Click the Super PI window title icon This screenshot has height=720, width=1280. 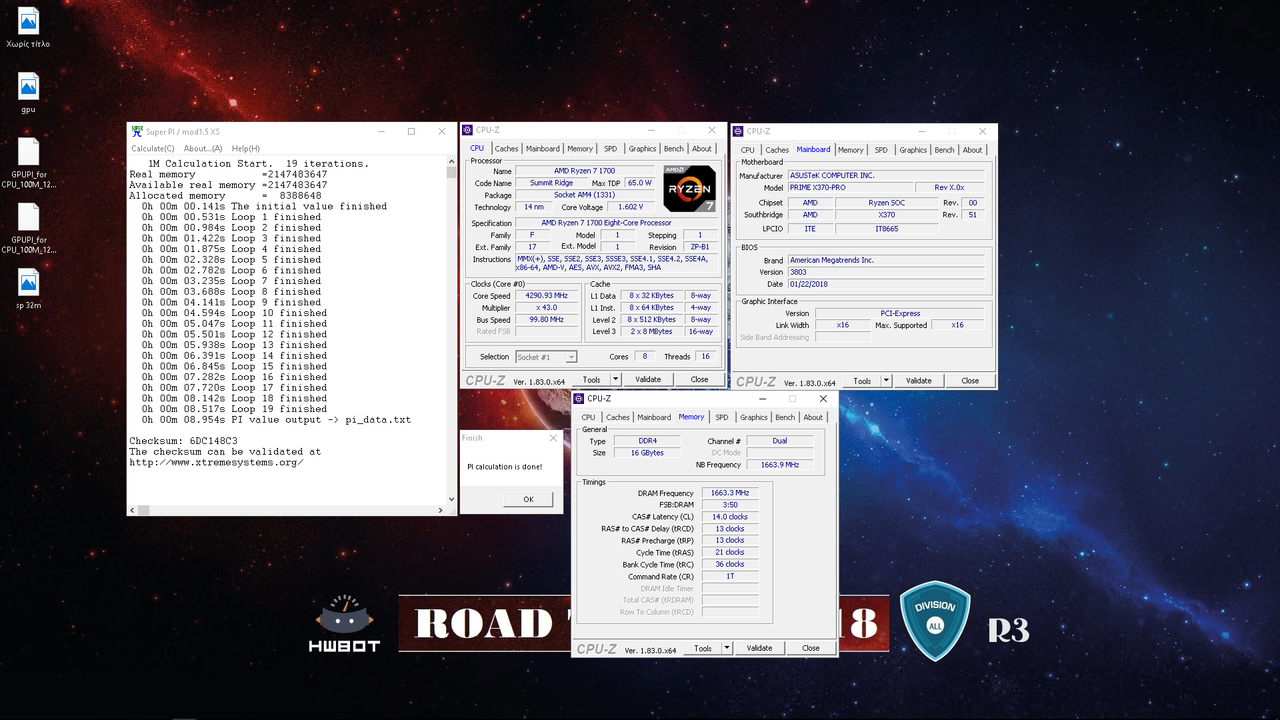coord(136,131)
